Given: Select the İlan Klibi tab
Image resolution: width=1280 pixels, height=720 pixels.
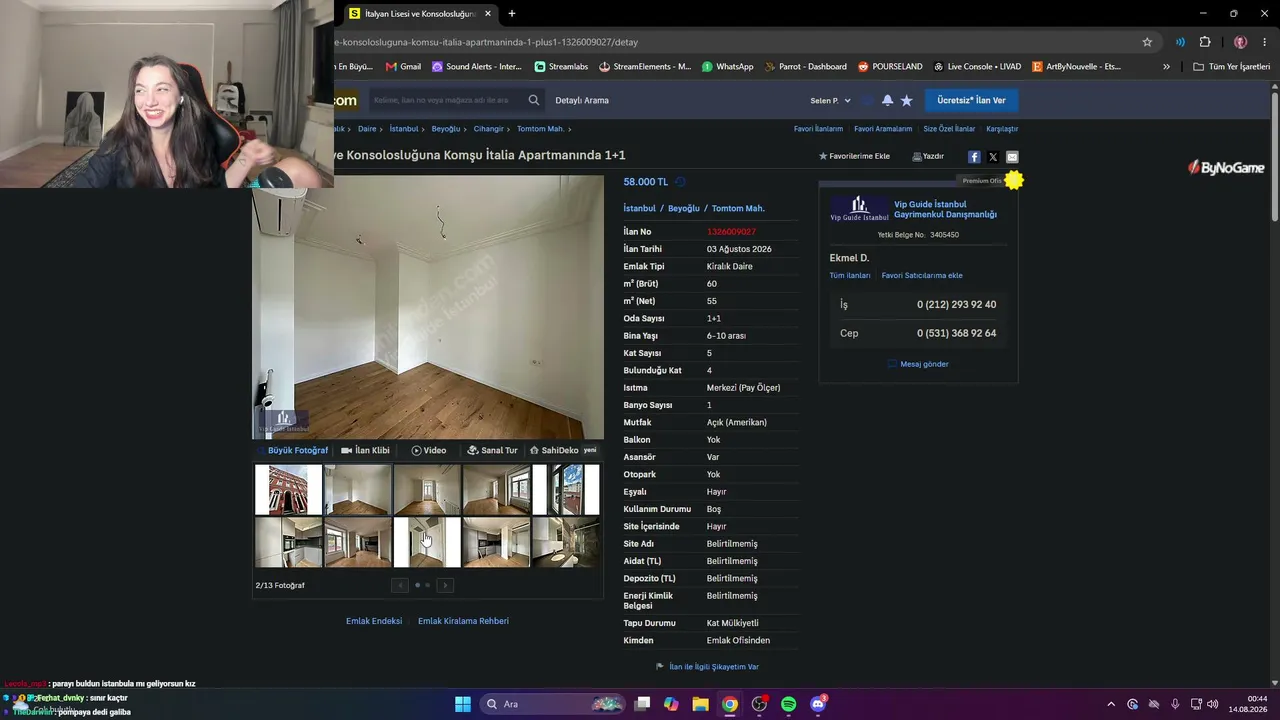Looking at the screenshot, I should click(x=365, y=450).
